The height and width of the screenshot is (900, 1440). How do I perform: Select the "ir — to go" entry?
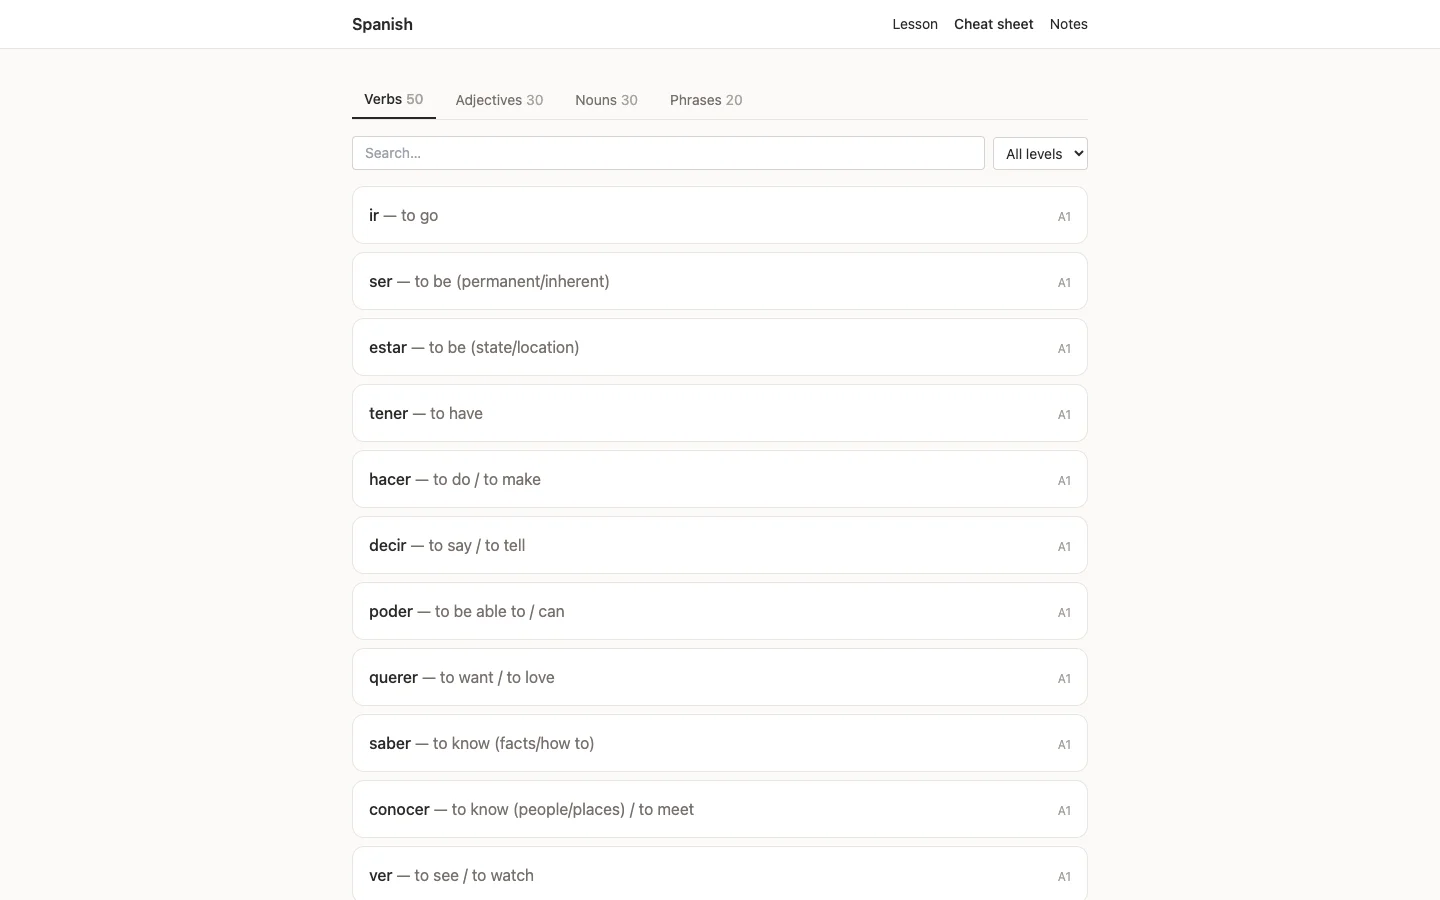click(718, 215)
